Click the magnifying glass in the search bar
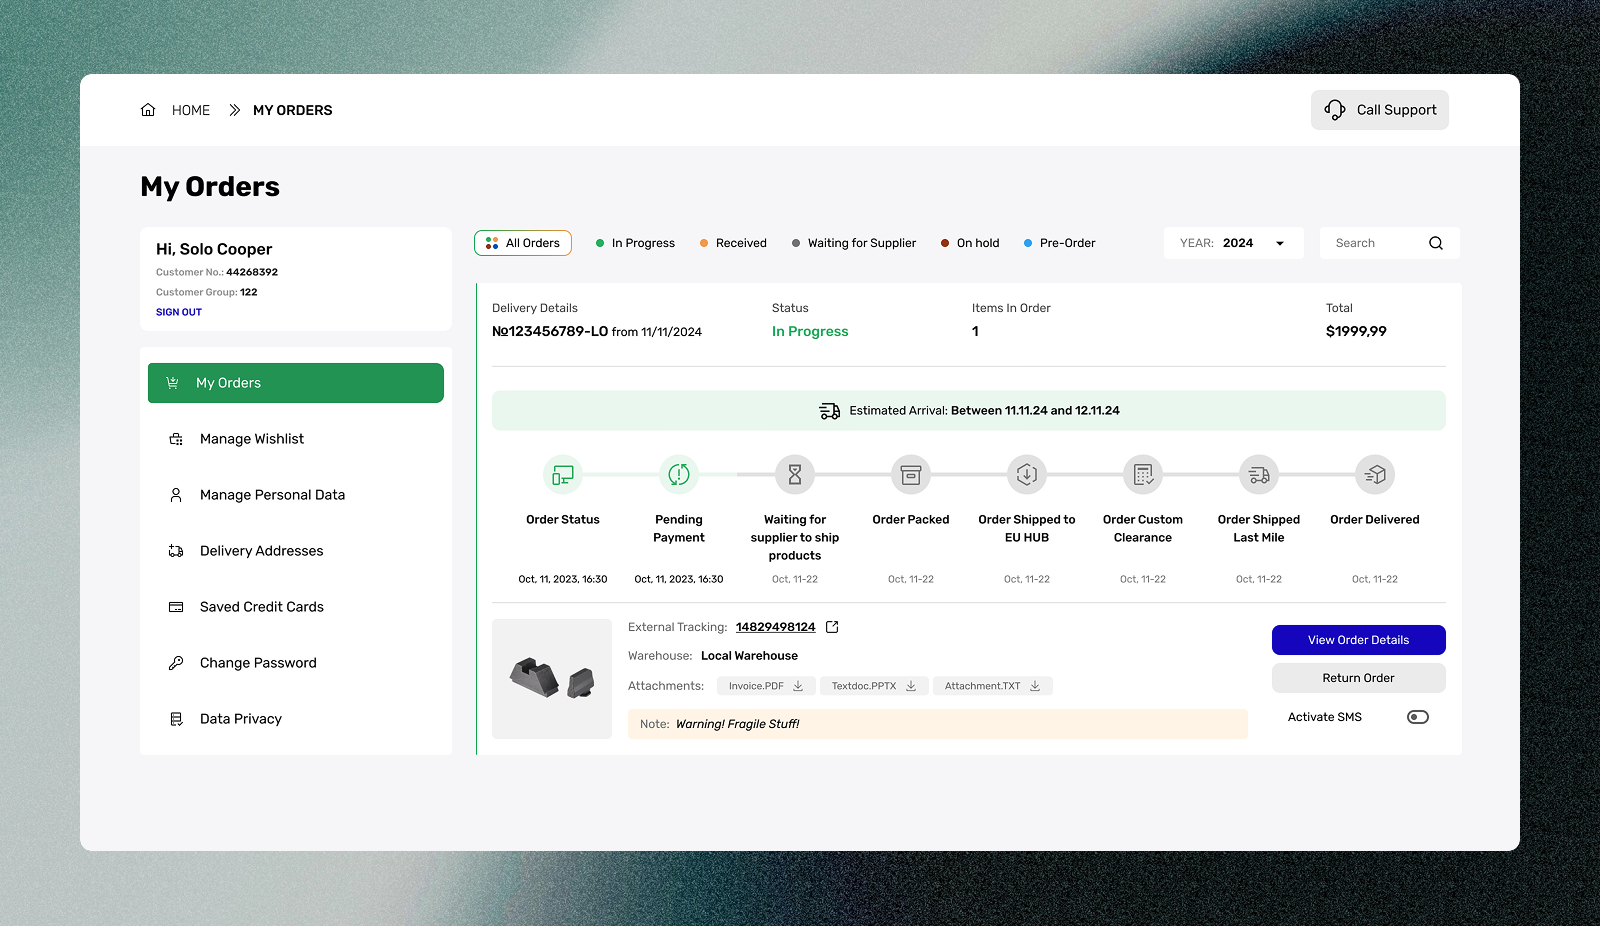Screen dimensions: 1600x926 pyautogui.click(x=1435, y=242)
